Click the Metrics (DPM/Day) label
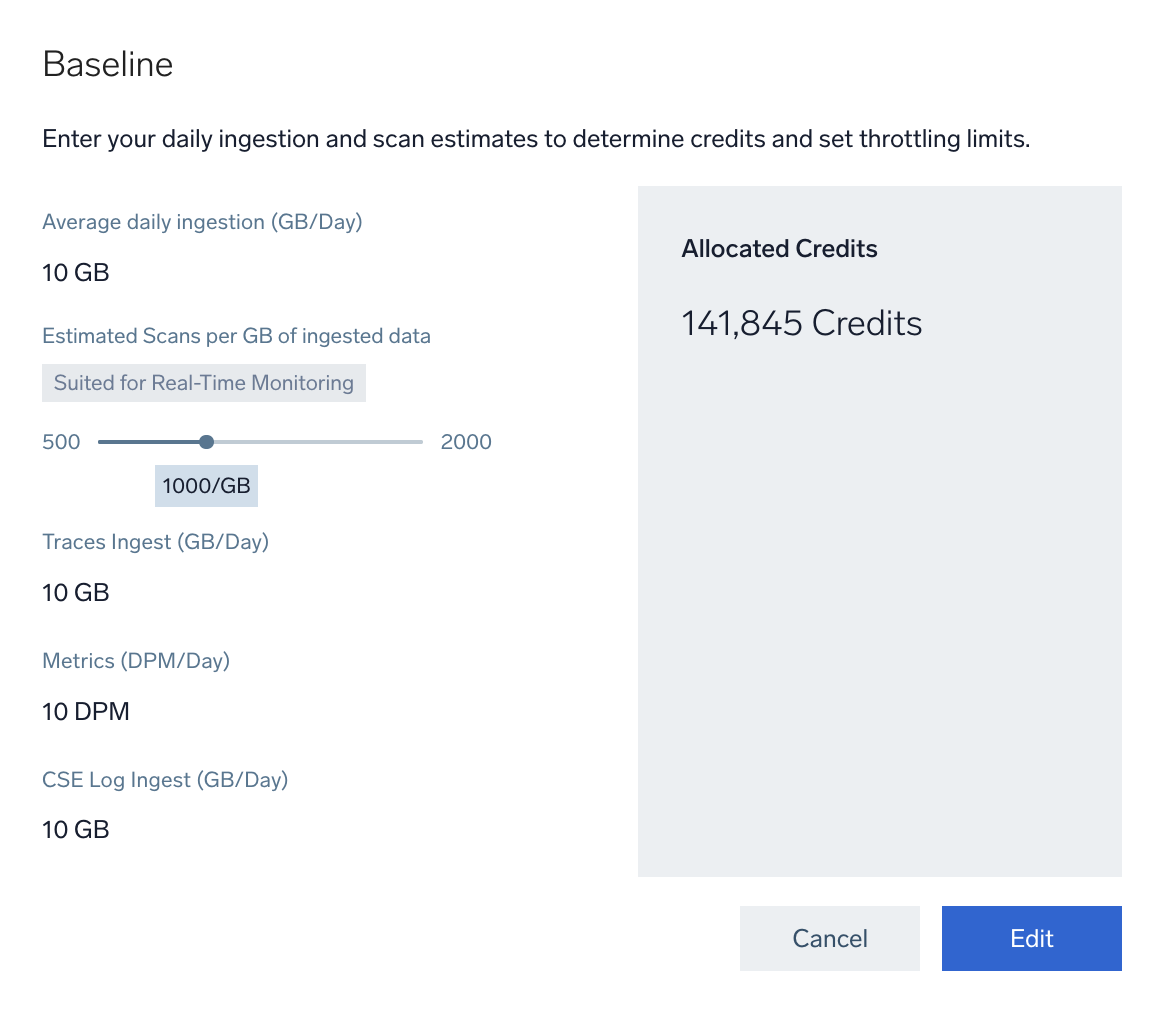Image resolution: width=1160 pixels, height=1010 pixels. (x=136, y=661)
